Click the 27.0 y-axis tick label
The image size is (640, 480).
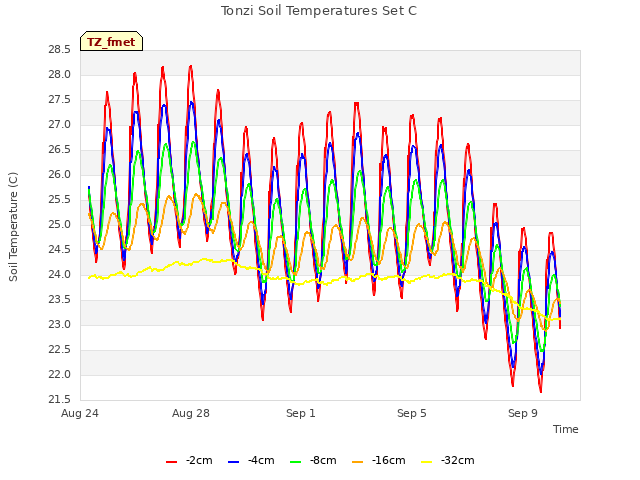click(60, 125)
